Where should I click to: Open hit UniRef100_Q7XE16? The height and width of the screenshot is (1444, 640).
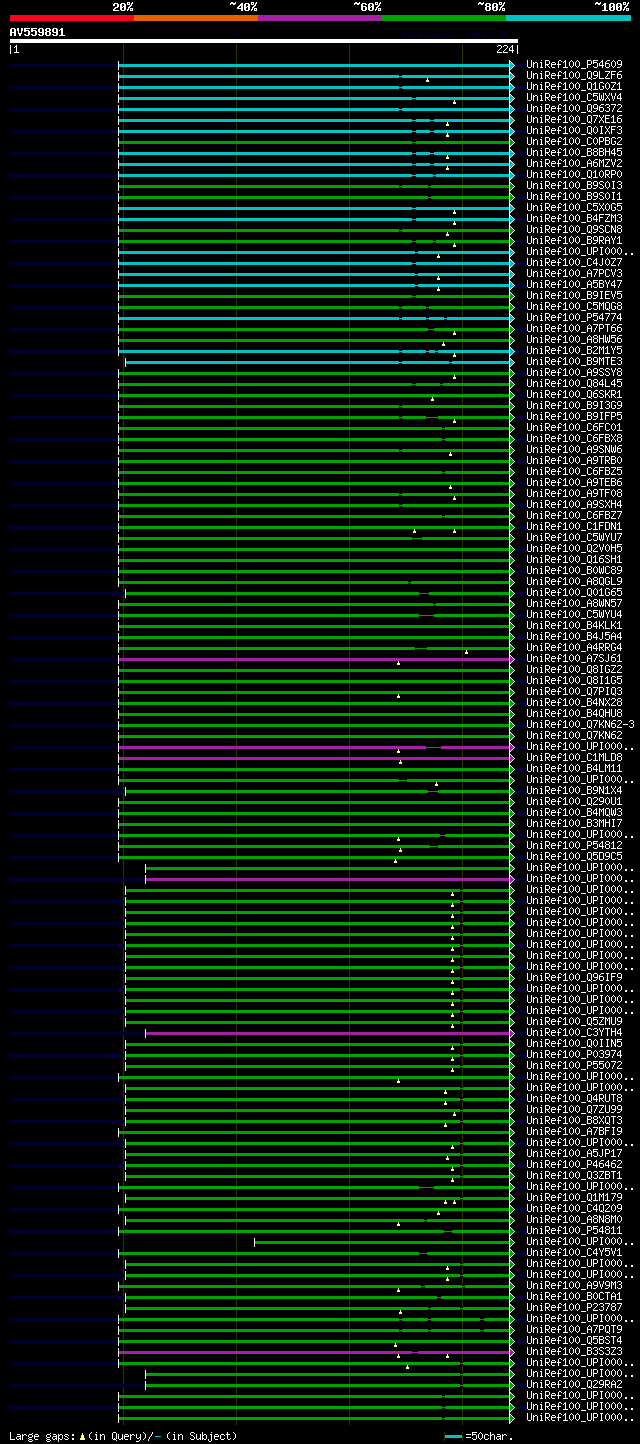coord(574,120)
